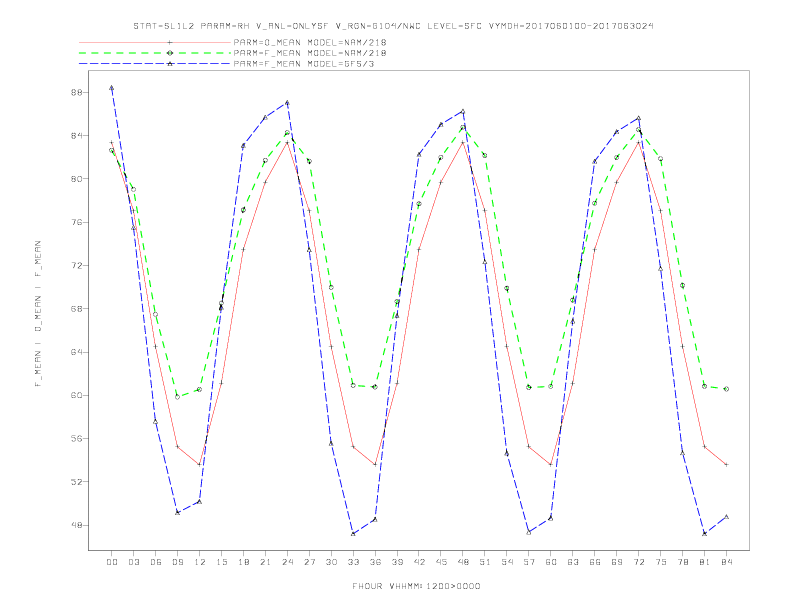Click the vertical y-axis title F_MEAN | O_MEAN | F_MEAN
The height and width of the screenshot is (612, 792).
38,314
